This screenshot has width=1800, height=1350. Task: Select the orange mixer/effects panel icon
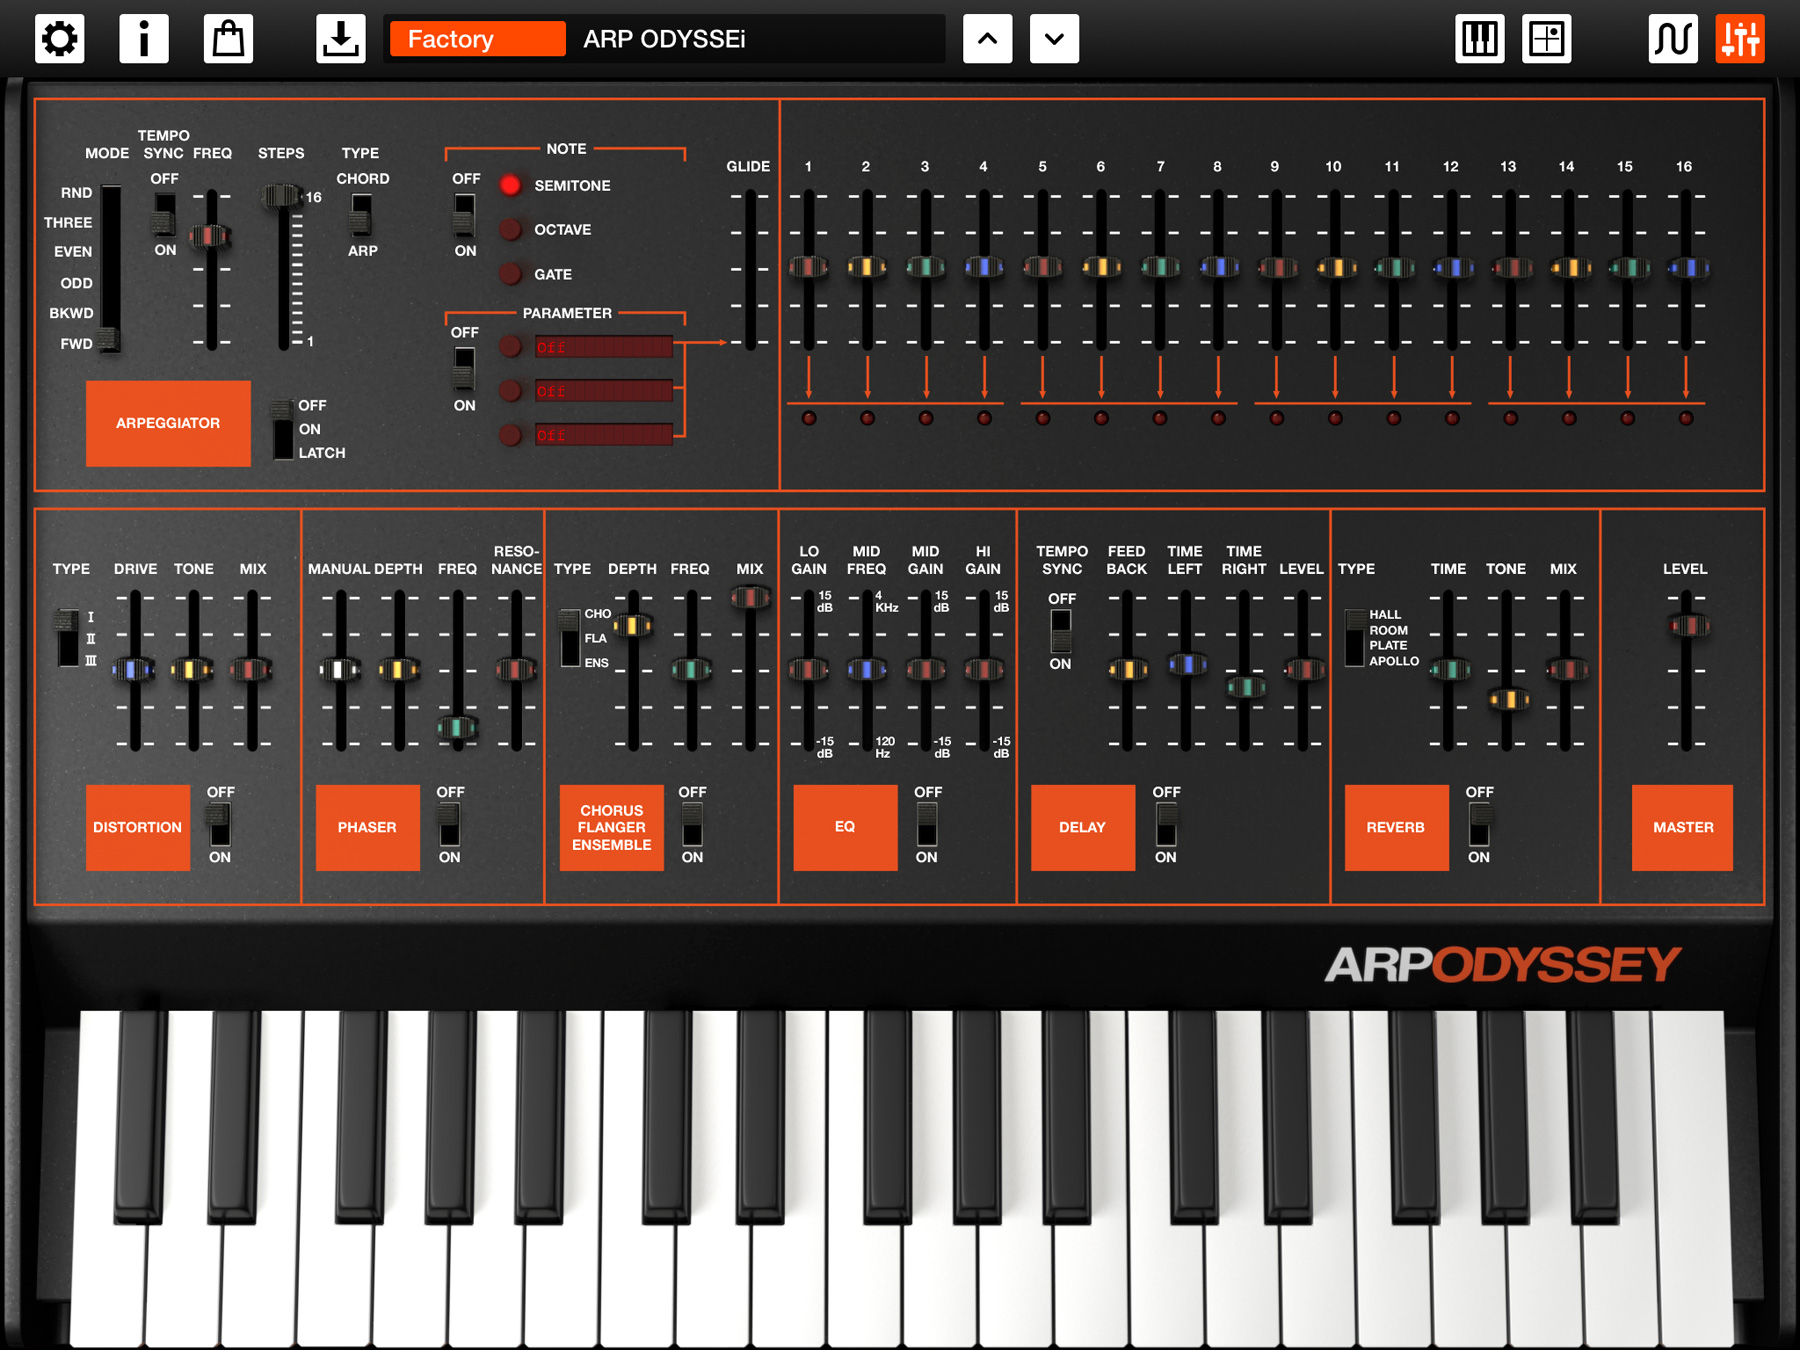(x=1739, y=38)
